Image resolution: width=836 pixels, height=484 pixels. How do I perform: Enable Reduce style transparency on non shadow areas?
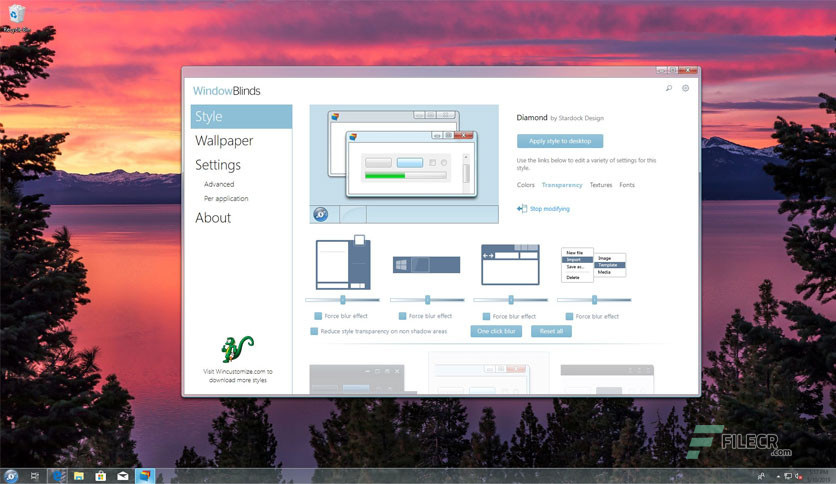click(x=314, y=331)
